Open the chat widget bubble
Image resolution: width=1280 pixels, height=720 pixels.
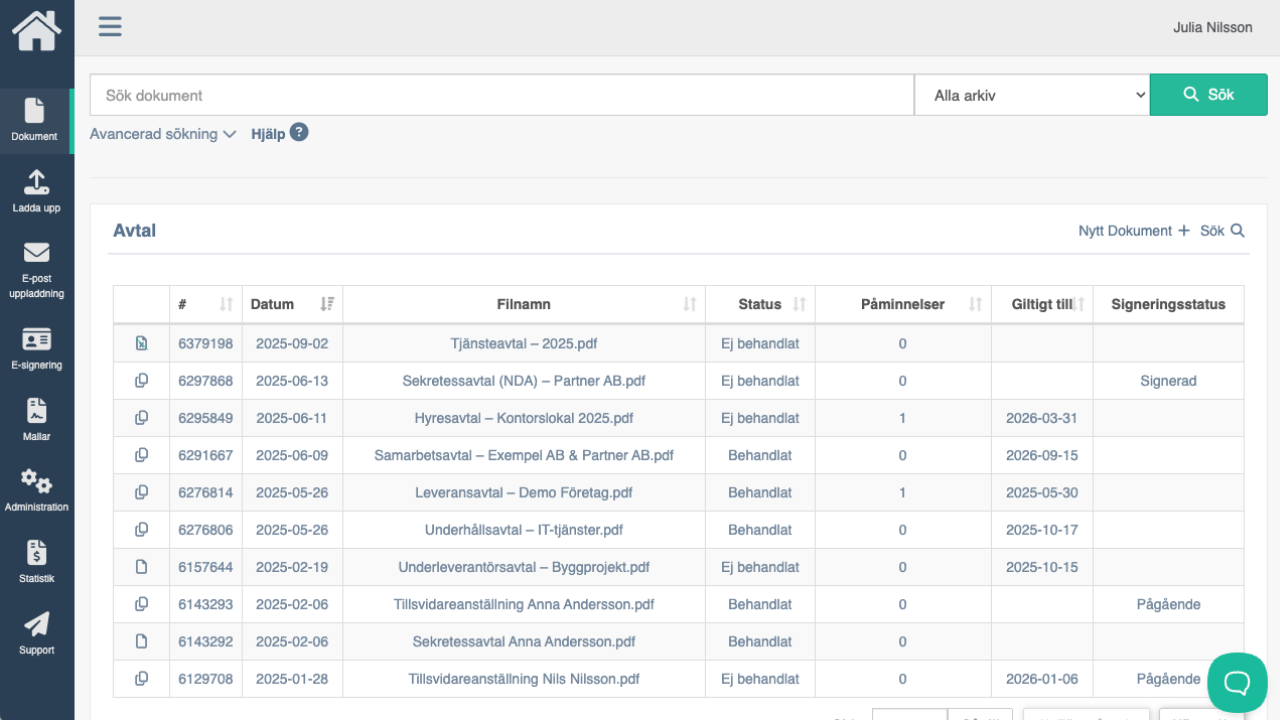pyautogui.click(x=1237, y=682)
